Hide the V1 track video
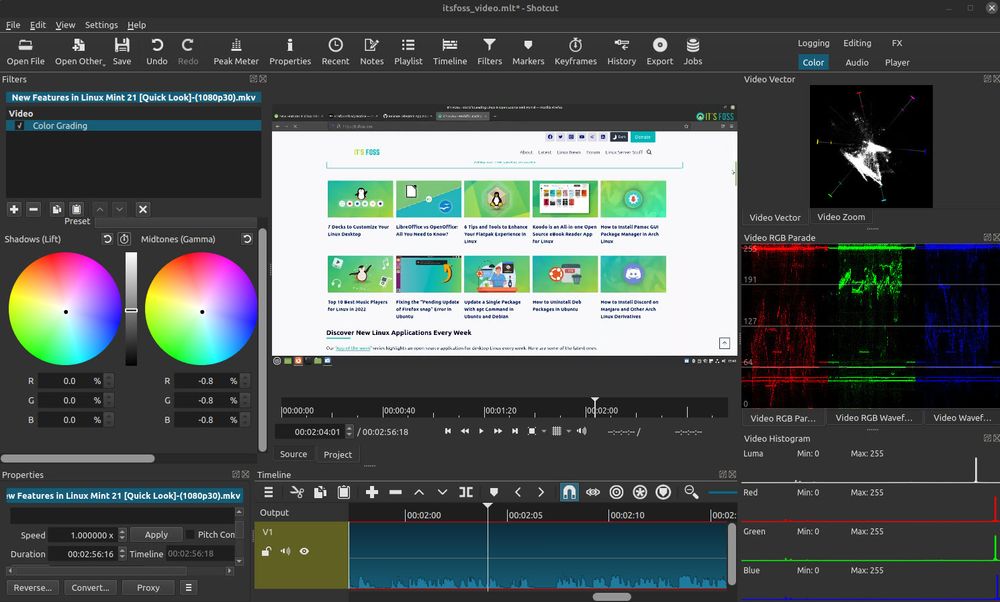This screenshot has height=602, width=1000. pos(305,551)
